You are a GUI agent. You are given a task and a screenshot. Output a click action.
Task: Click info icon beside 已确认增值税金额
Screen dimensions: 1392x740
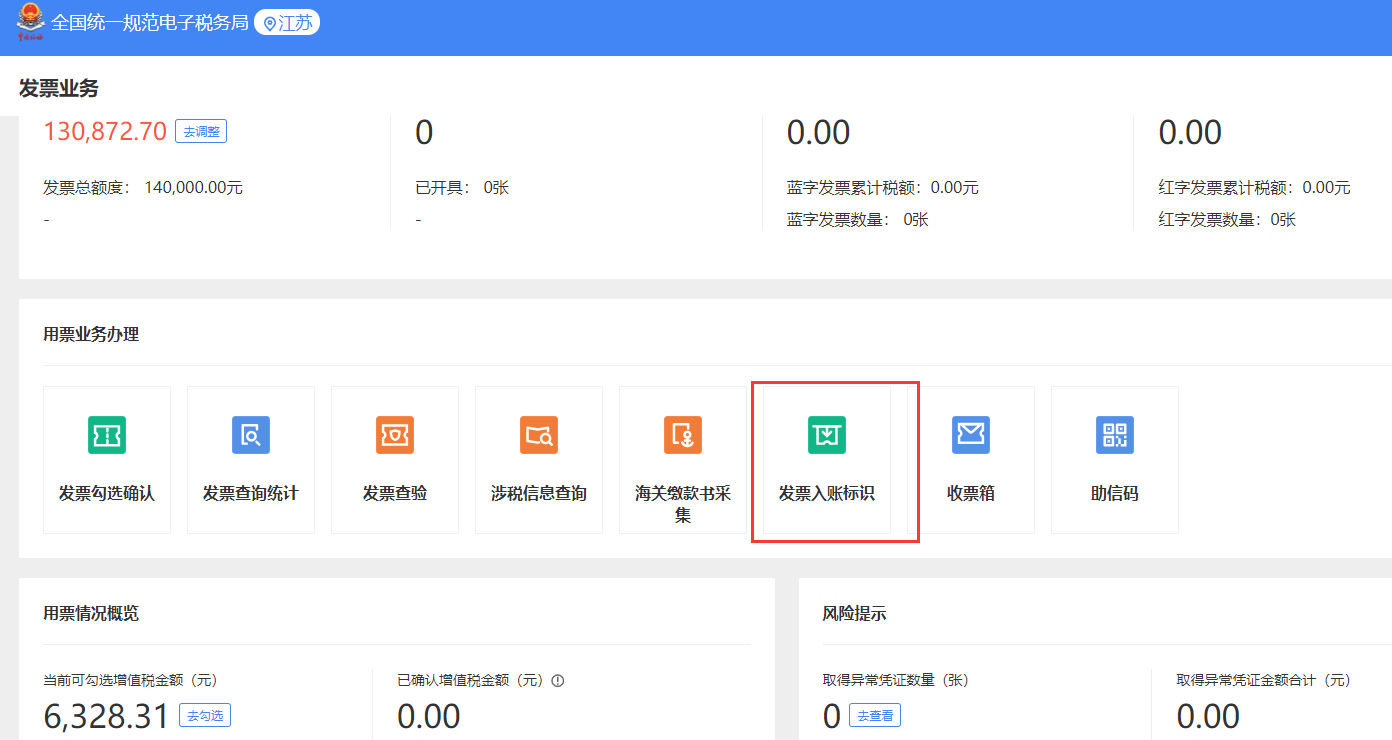click(x=558, y=681)
